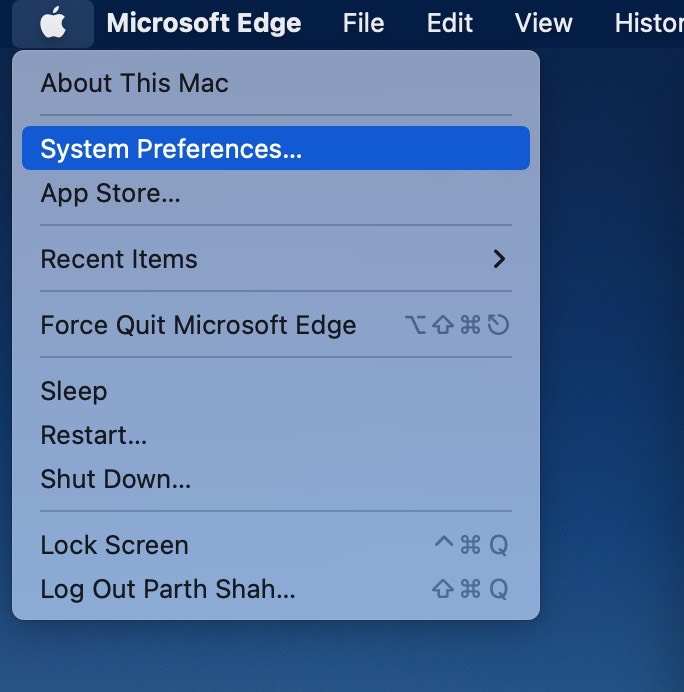Viewport: 684px width, 692px height.
Task: Click the Force Quit keyboard shortcut symbols
Action: [457, 325]
